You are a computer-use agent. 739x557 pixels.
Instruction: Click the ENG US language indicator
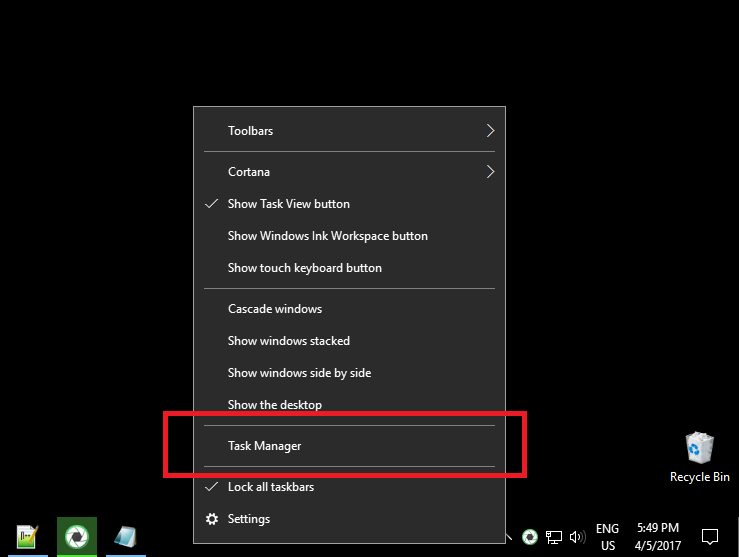point(608,537)
